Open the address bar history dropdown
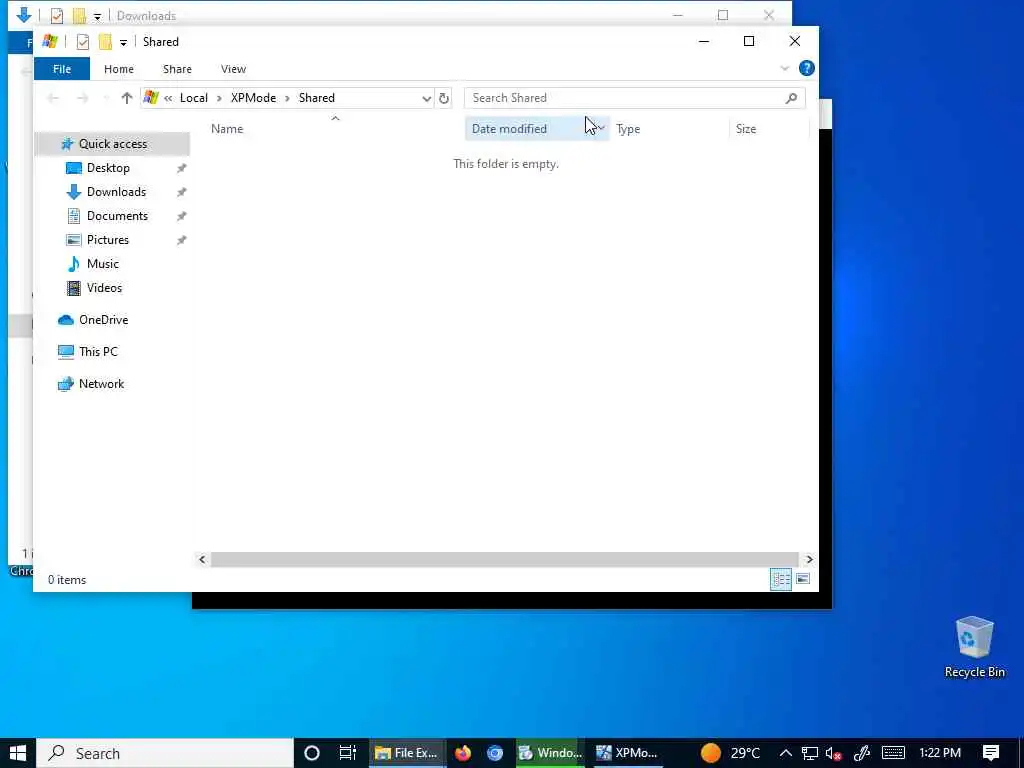1024x768 pixels. [x=426, y=98]
